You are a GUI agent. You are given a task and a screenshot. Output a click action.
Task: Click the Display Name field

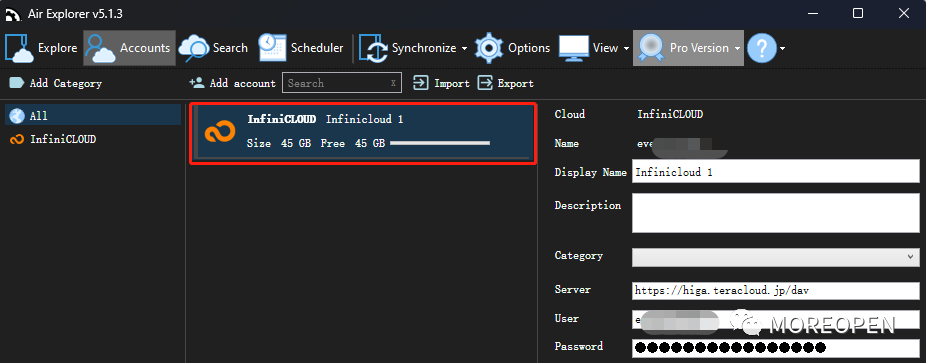point(775,172)
